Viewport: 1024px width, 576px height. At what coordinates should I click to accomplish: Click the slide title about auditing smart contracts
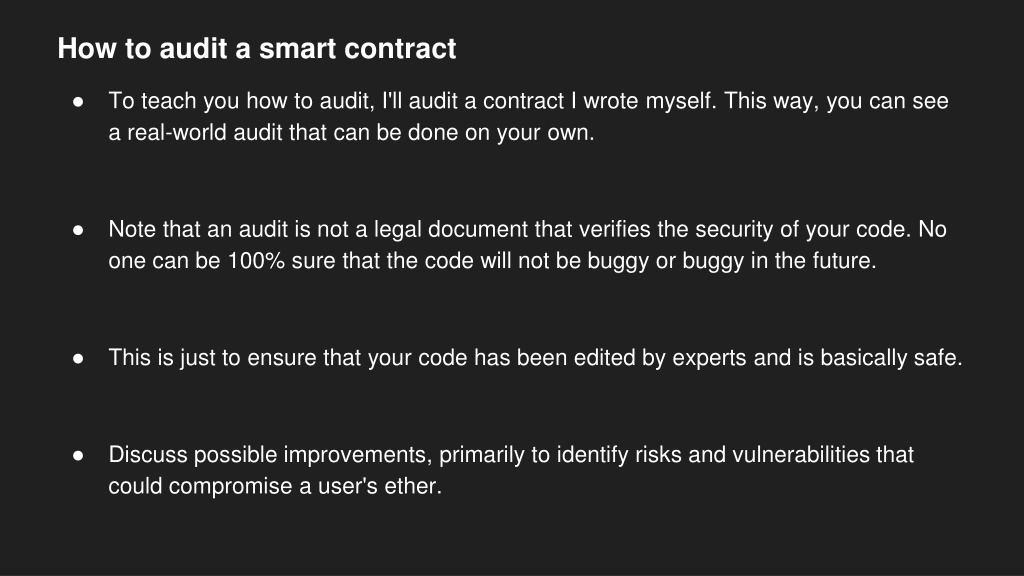(x=257, y=49)
